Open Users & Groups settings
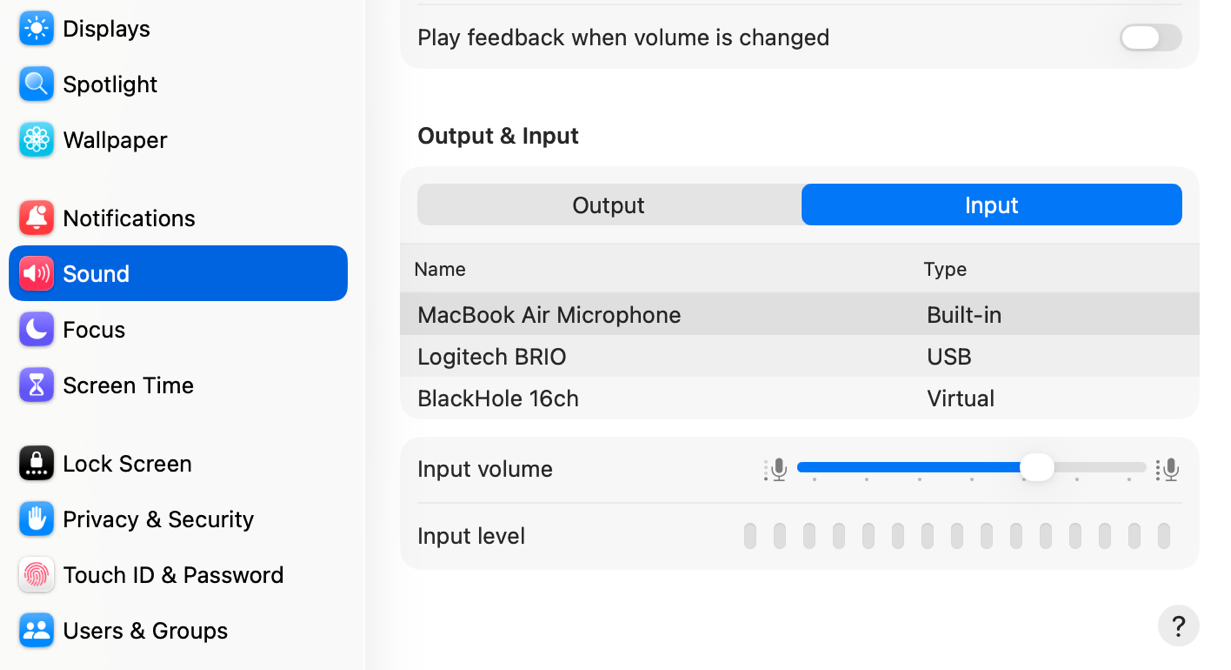The width and height of the screenshot is (1231, 670). (36, 630)
